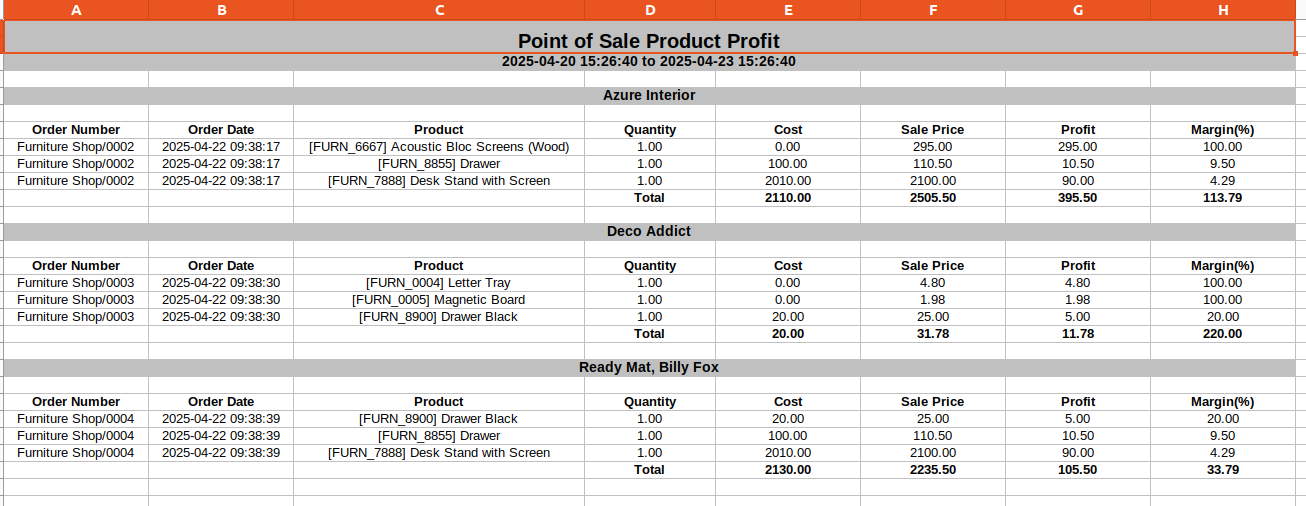Screen dimensions: 1306x506
Task: Click the date range subtitle cell
Action: click(649, 62)
